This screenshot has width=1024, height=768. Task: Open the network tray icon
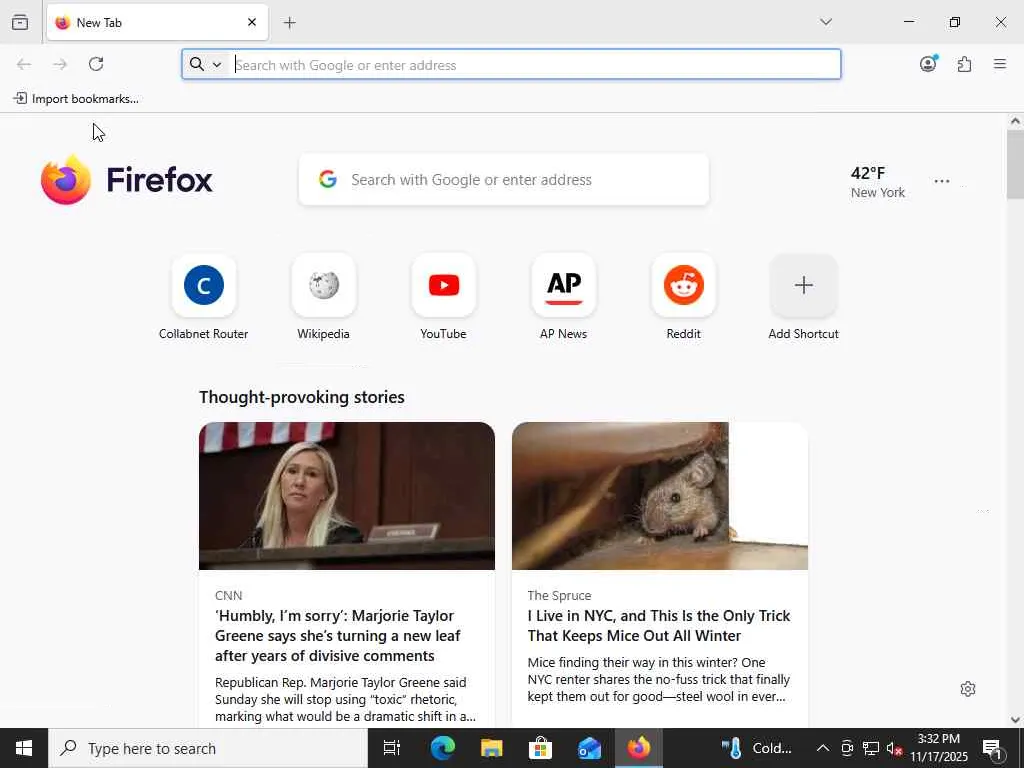coord(871,748)
